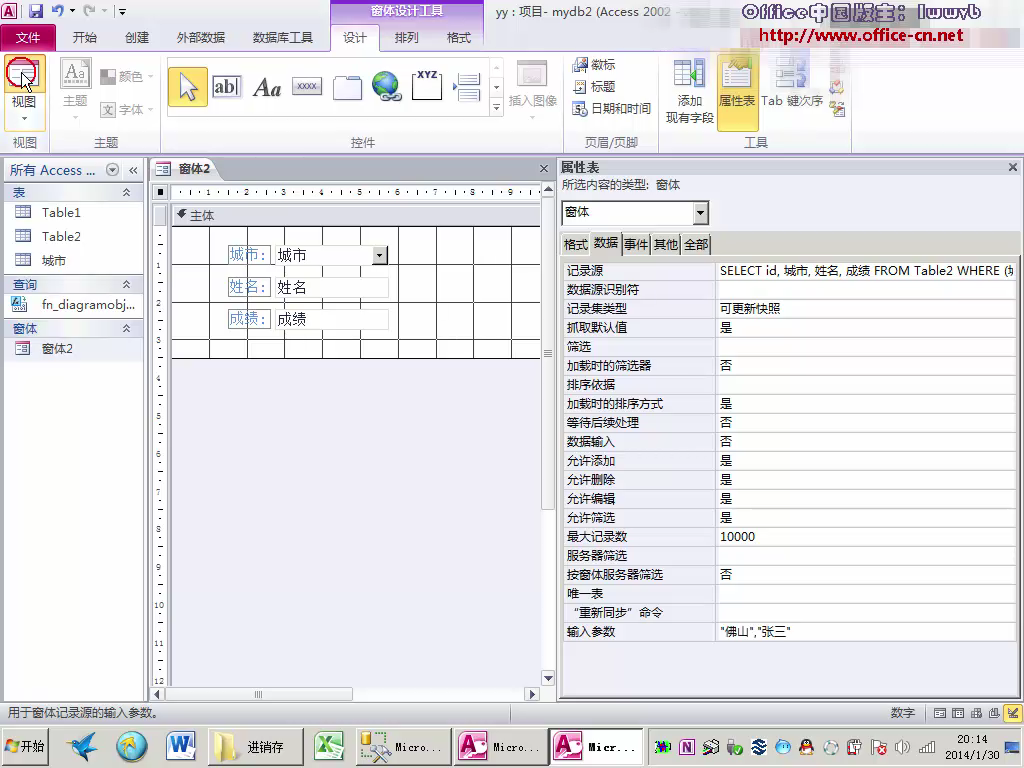Click 标题 (Title) in header/footer group
This screenshot has height=768, width=1024.
tap(594, 86)
